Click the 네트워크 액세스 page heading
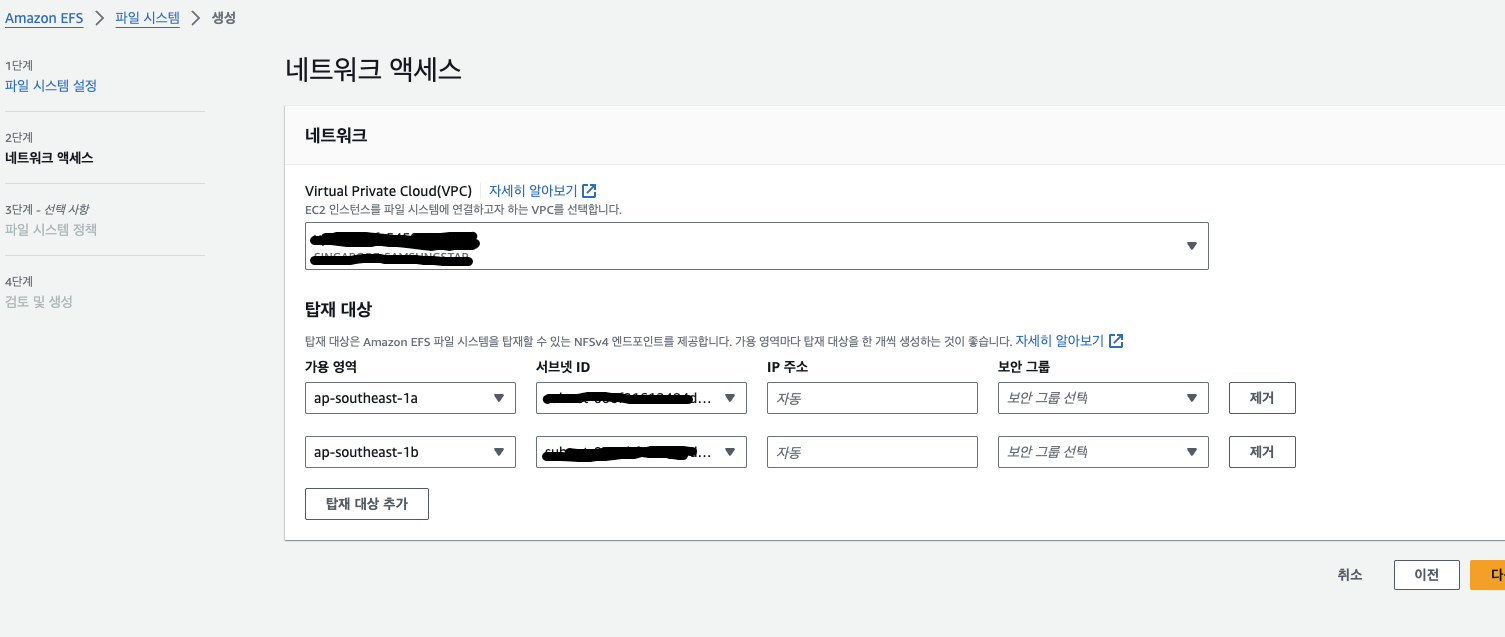 click(373, 69)
